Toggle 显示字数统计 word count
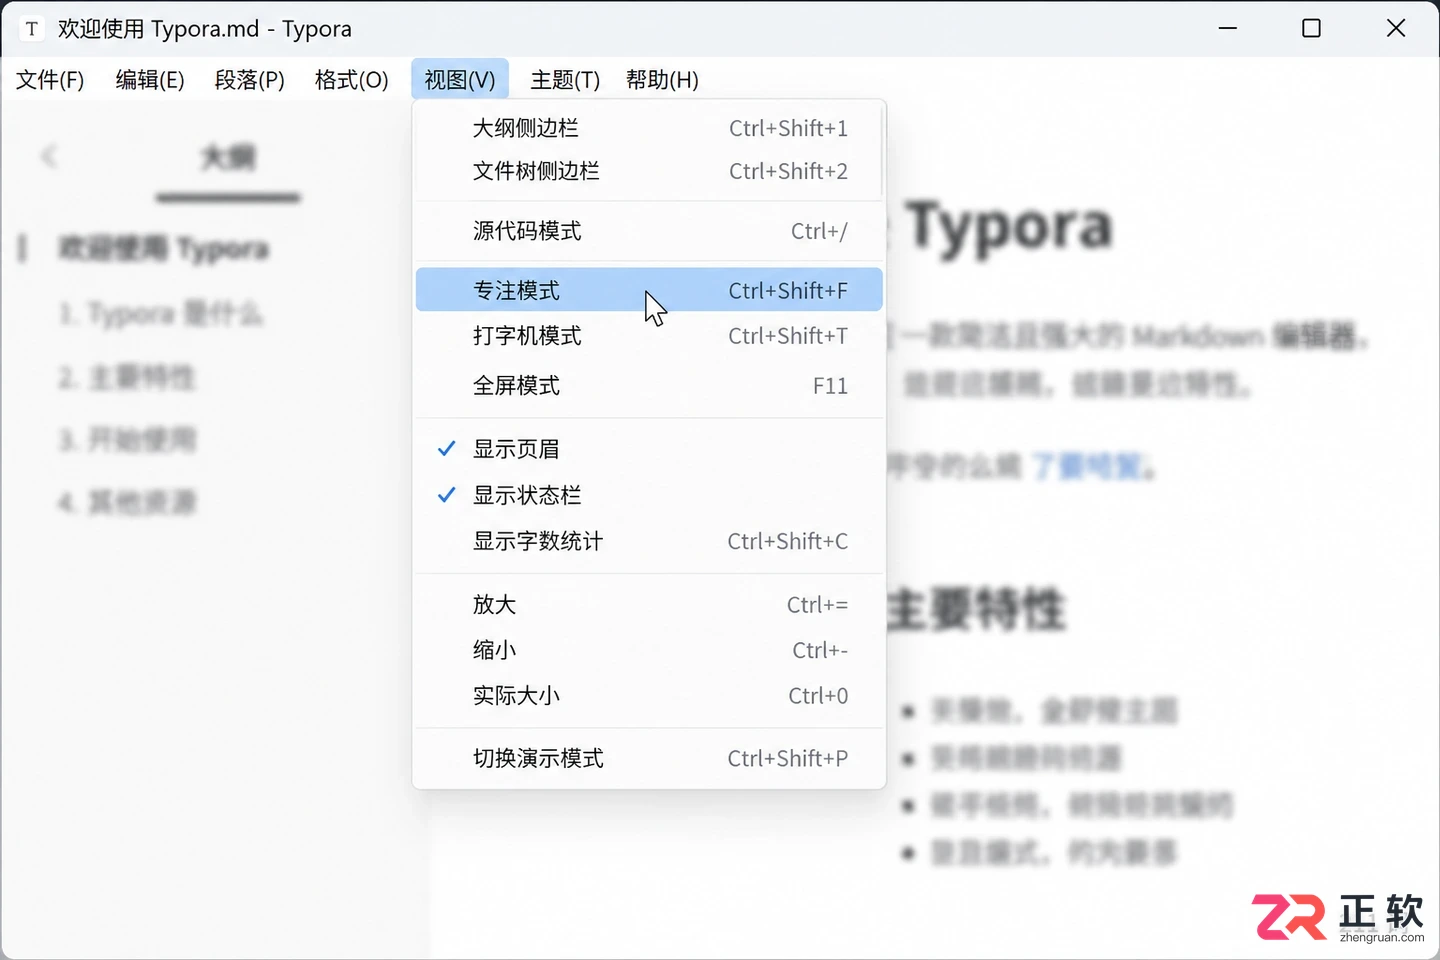Image resolution: width=1440 pixels, height=960 pixels. (649, 541)
